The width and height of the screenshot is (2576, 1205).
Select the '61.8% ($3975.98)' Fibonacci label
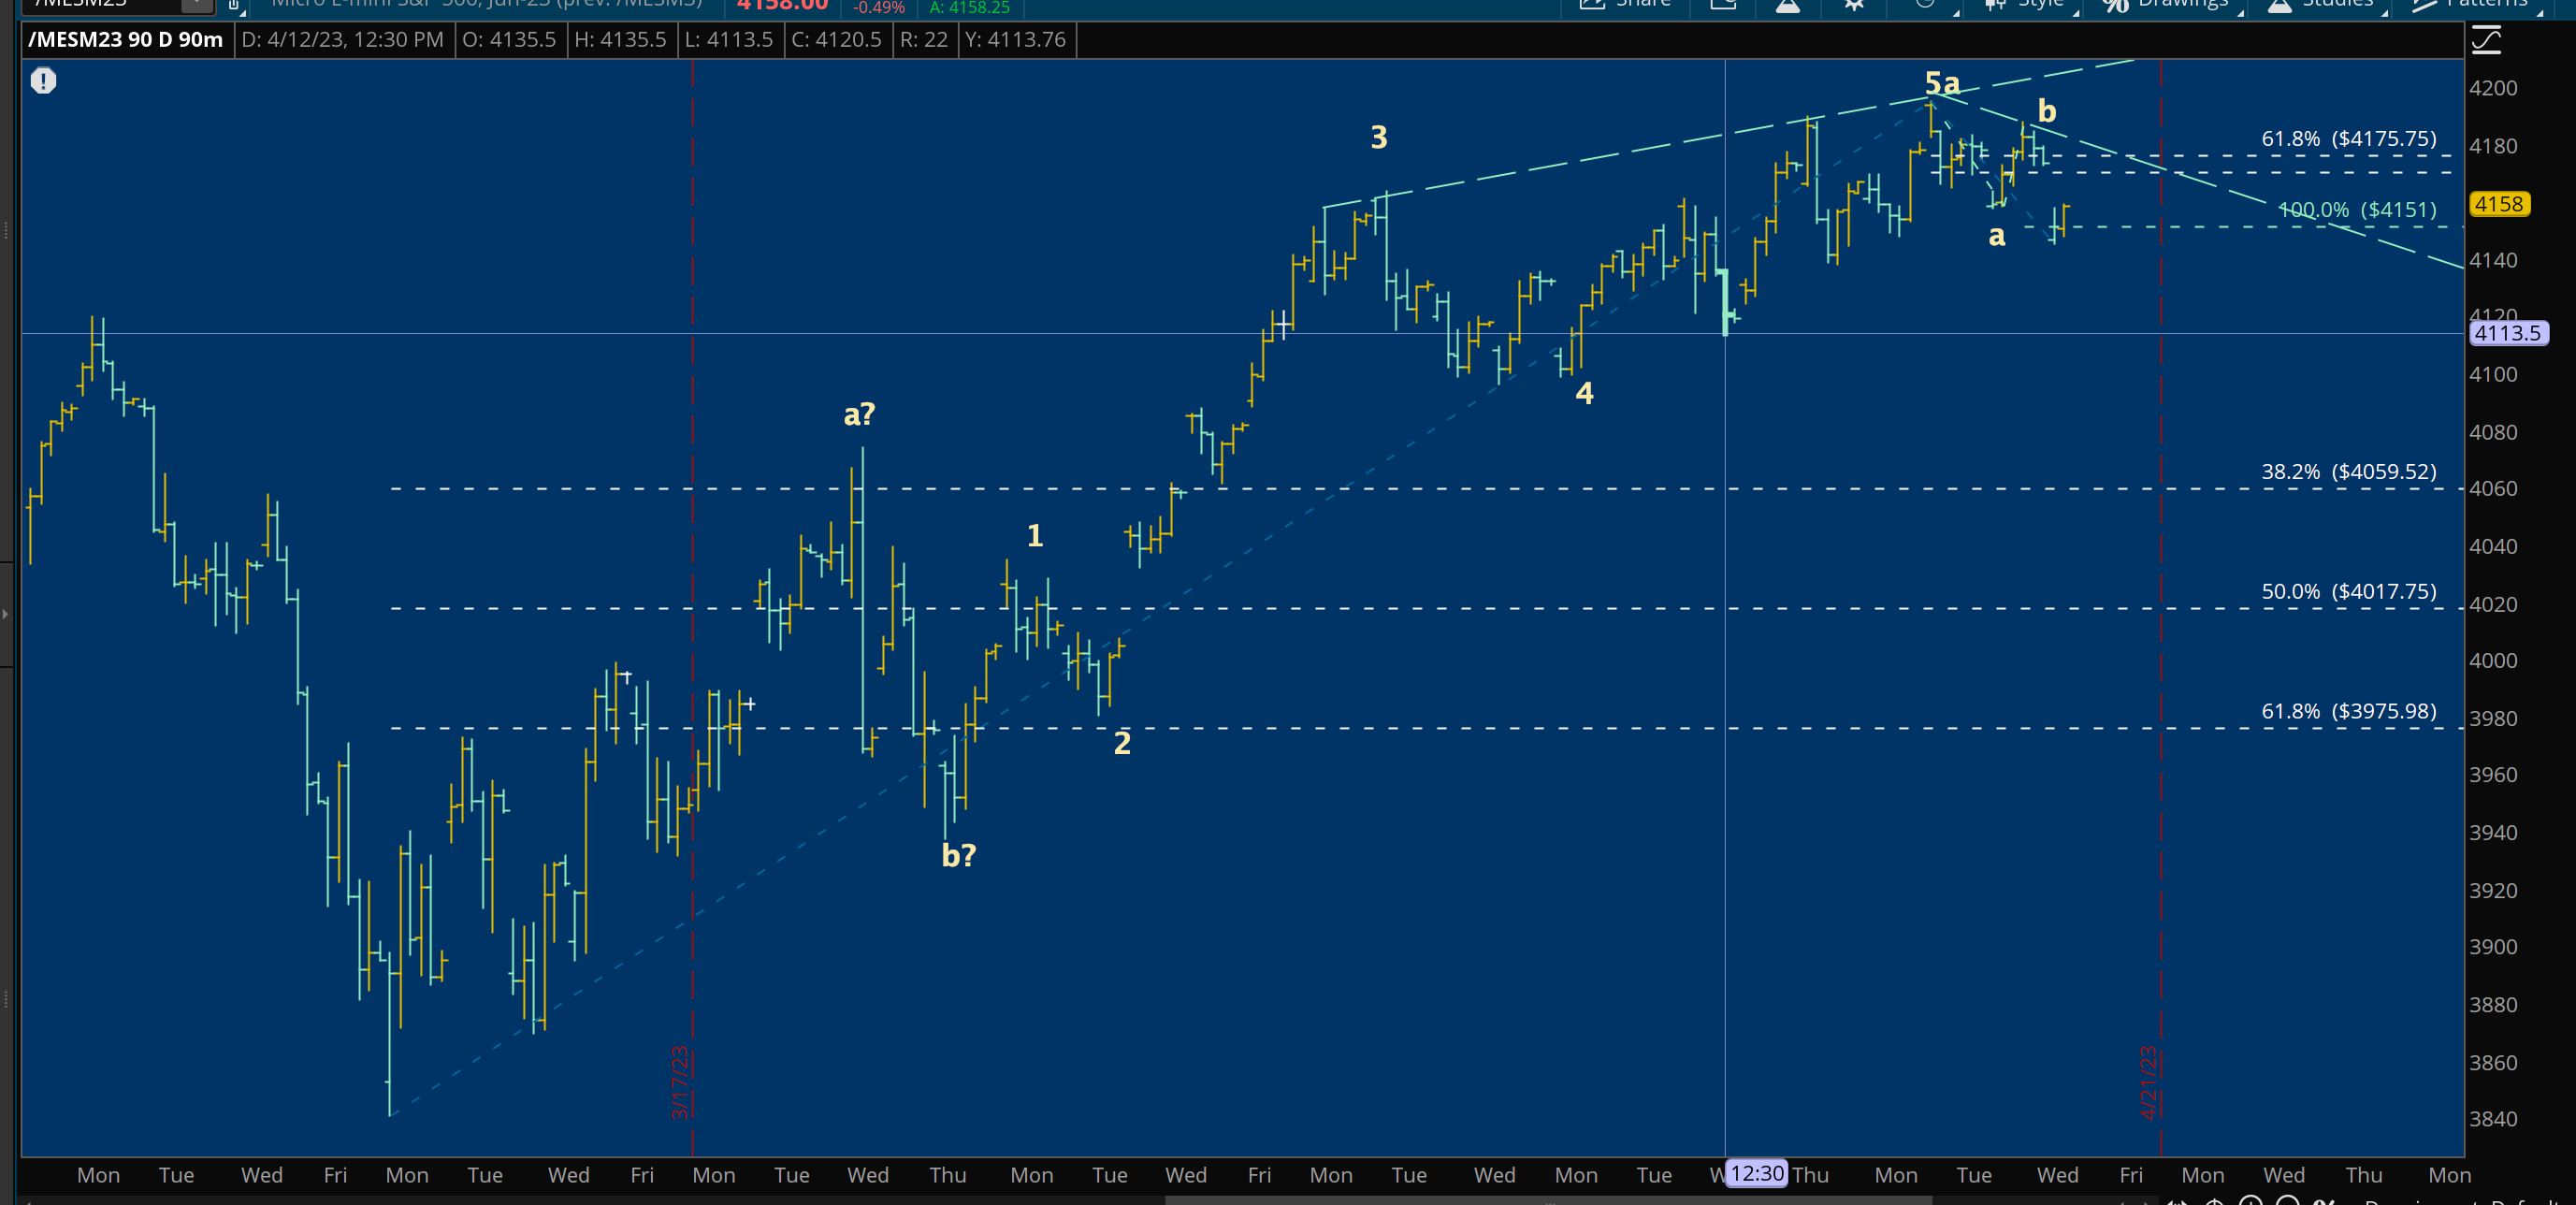[2348, 711]
